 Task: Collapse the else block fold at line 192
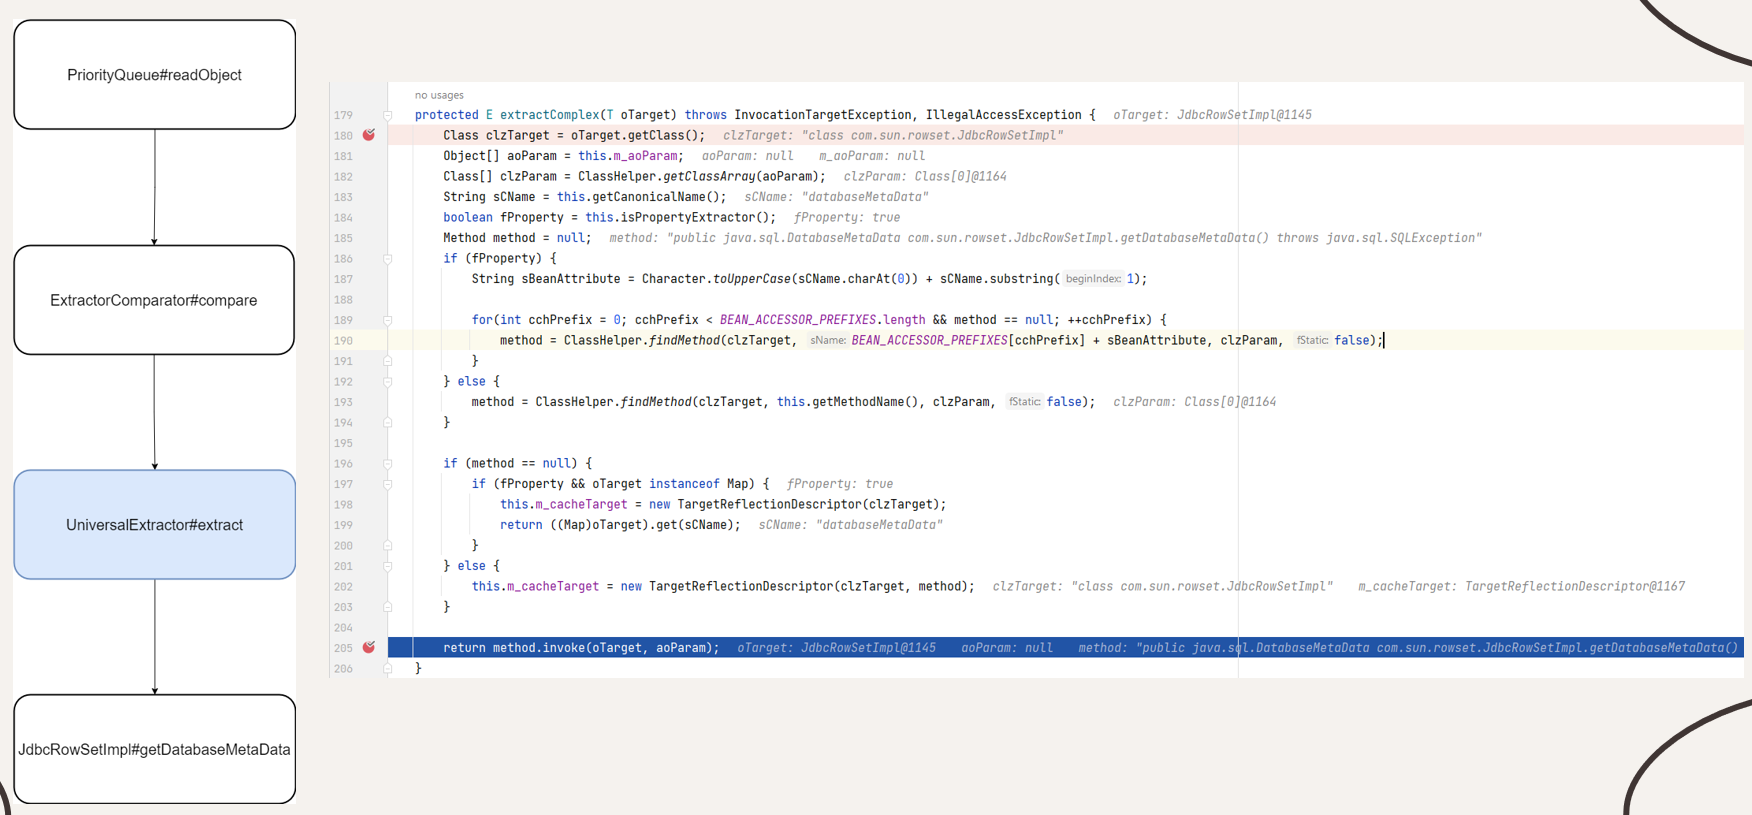pyautogui.click(x=388, y=381)
